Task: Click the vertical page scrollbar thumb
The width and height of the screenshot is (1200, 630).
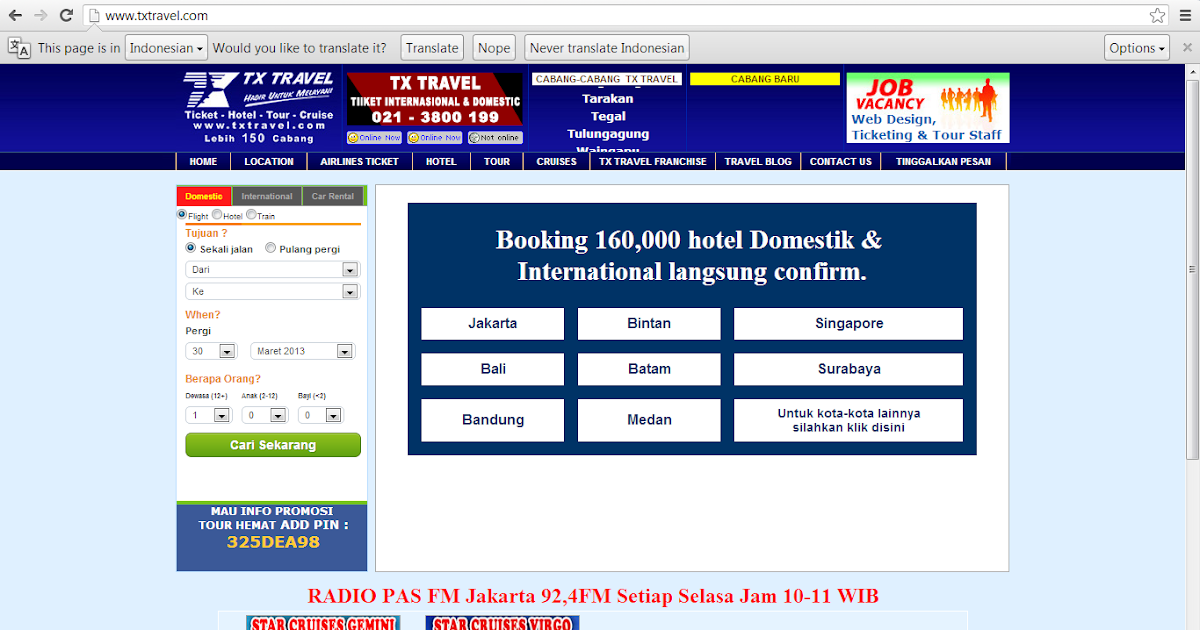Action: pyautogui.click(x=1191, y=270)
